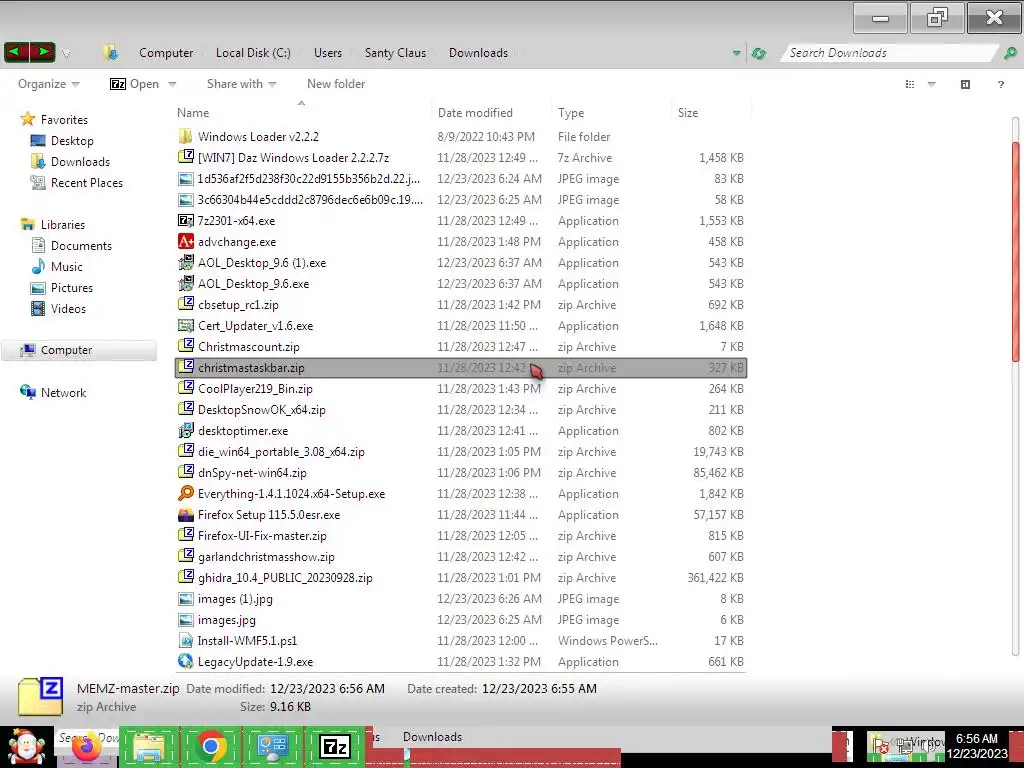Open Downloads in Favorites
This screenshot has height=768, width=1024.
click(80, 161)
